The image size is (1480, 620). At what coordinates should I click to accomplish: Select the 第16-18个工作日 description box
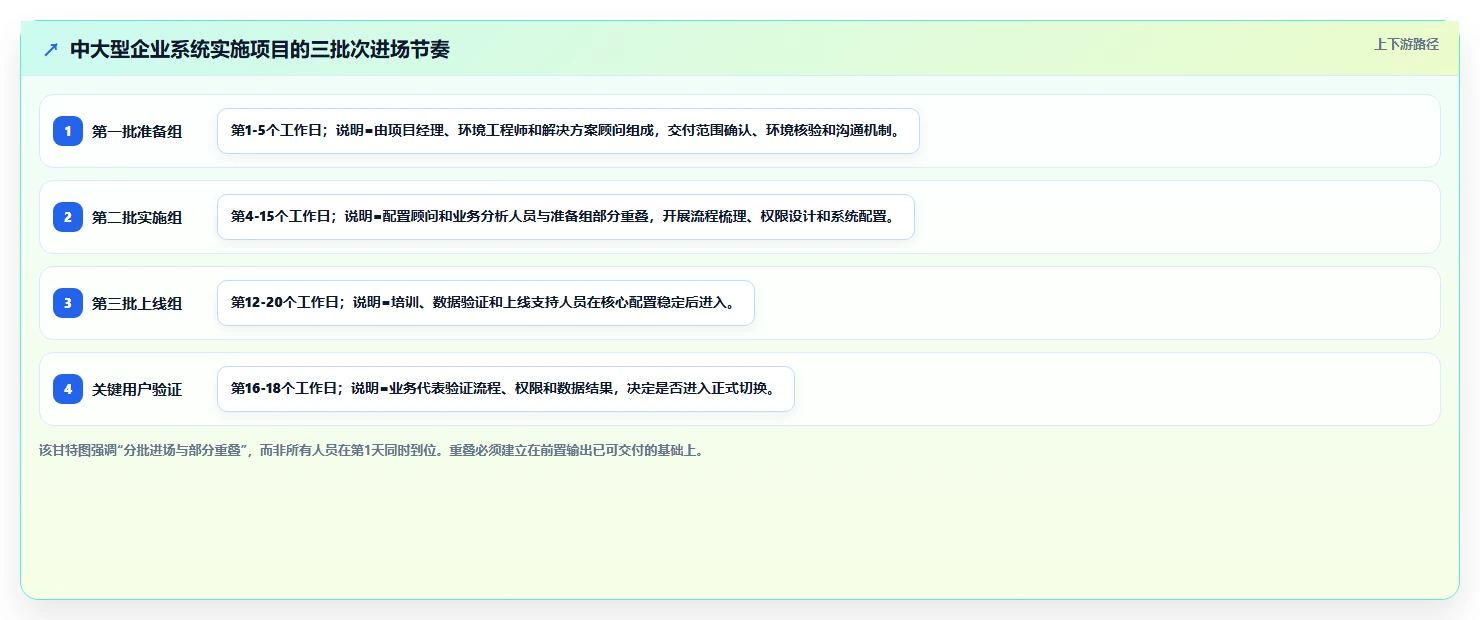(x=506, y=389)
